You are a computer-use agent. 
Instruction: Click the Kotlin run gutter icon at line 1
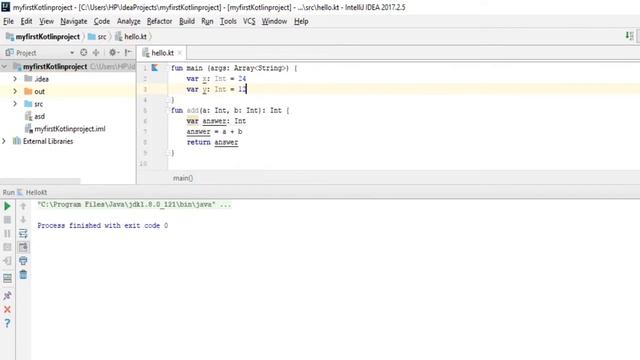[155, 68]
